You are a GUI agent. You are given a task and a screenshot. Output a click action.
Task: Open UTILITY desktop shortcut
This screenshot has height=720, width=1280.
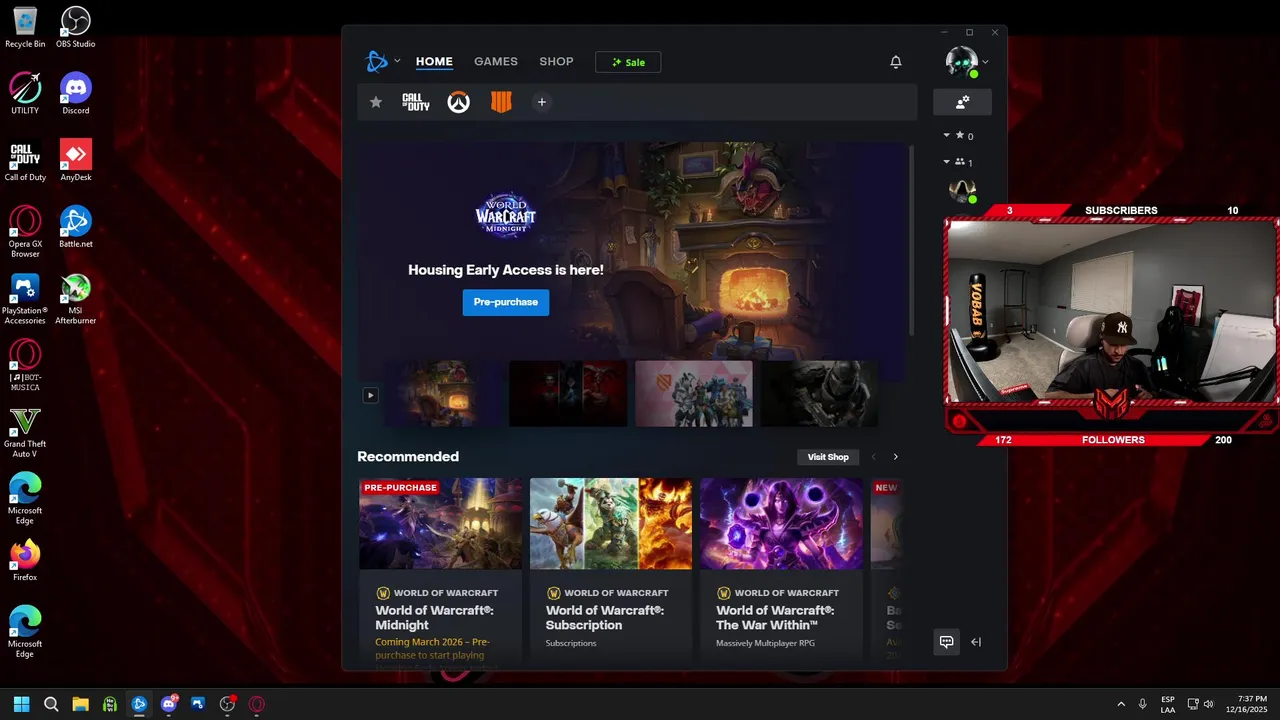pos(25,94)
